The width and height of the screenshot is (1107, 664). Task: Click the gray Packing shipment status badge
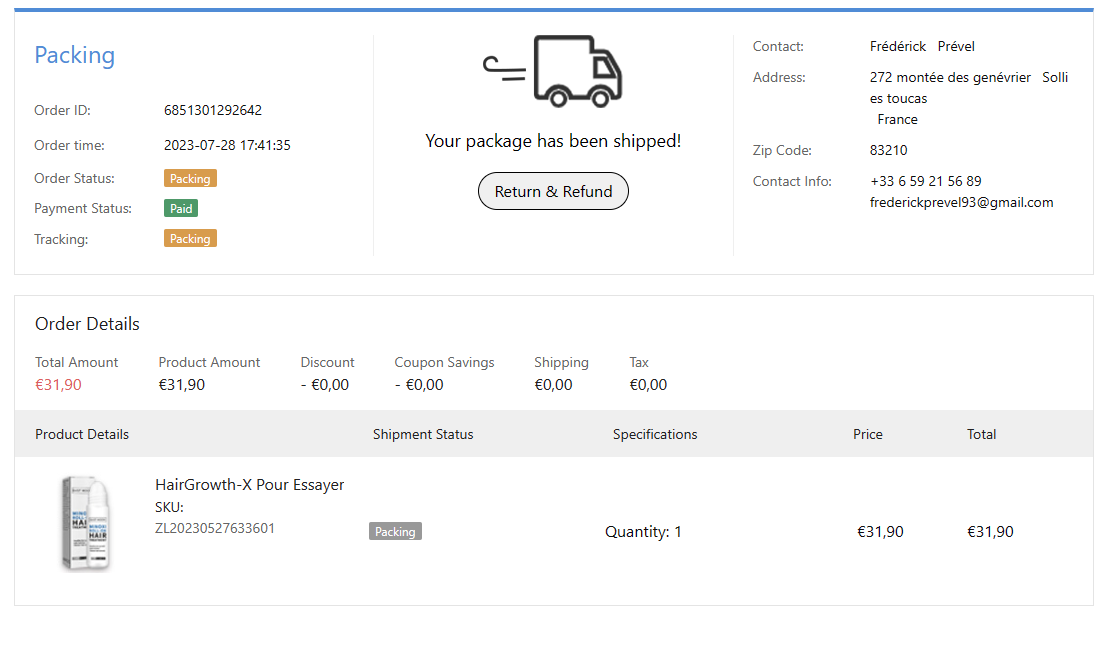point(395,532)
